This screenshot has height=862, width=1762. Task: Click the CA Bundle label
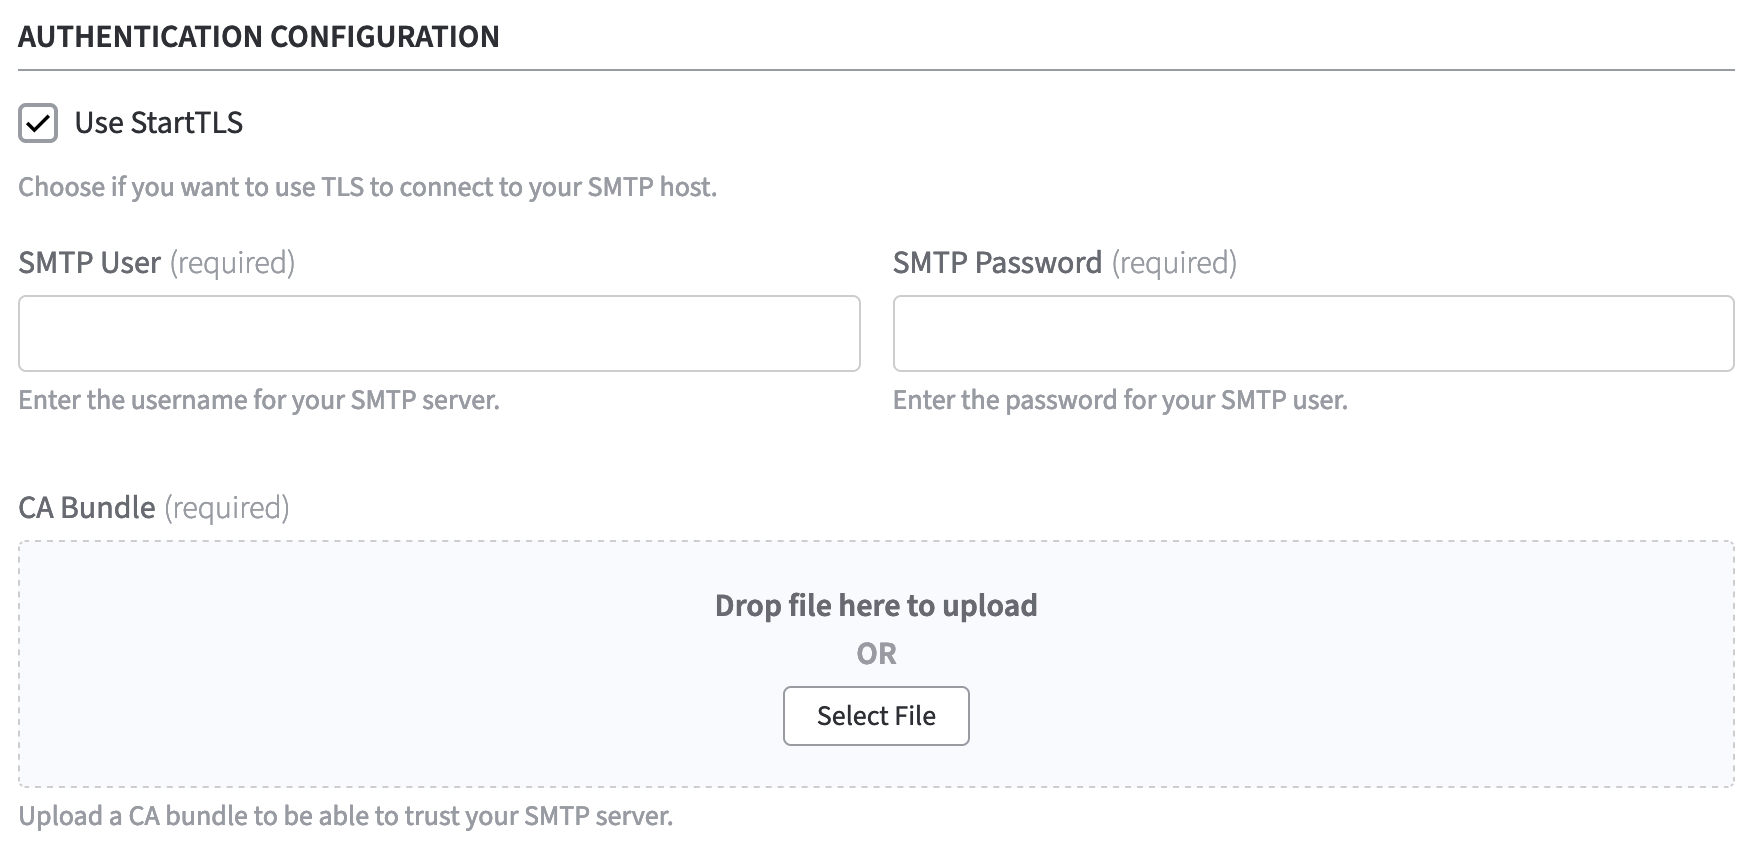click(87, 508)
